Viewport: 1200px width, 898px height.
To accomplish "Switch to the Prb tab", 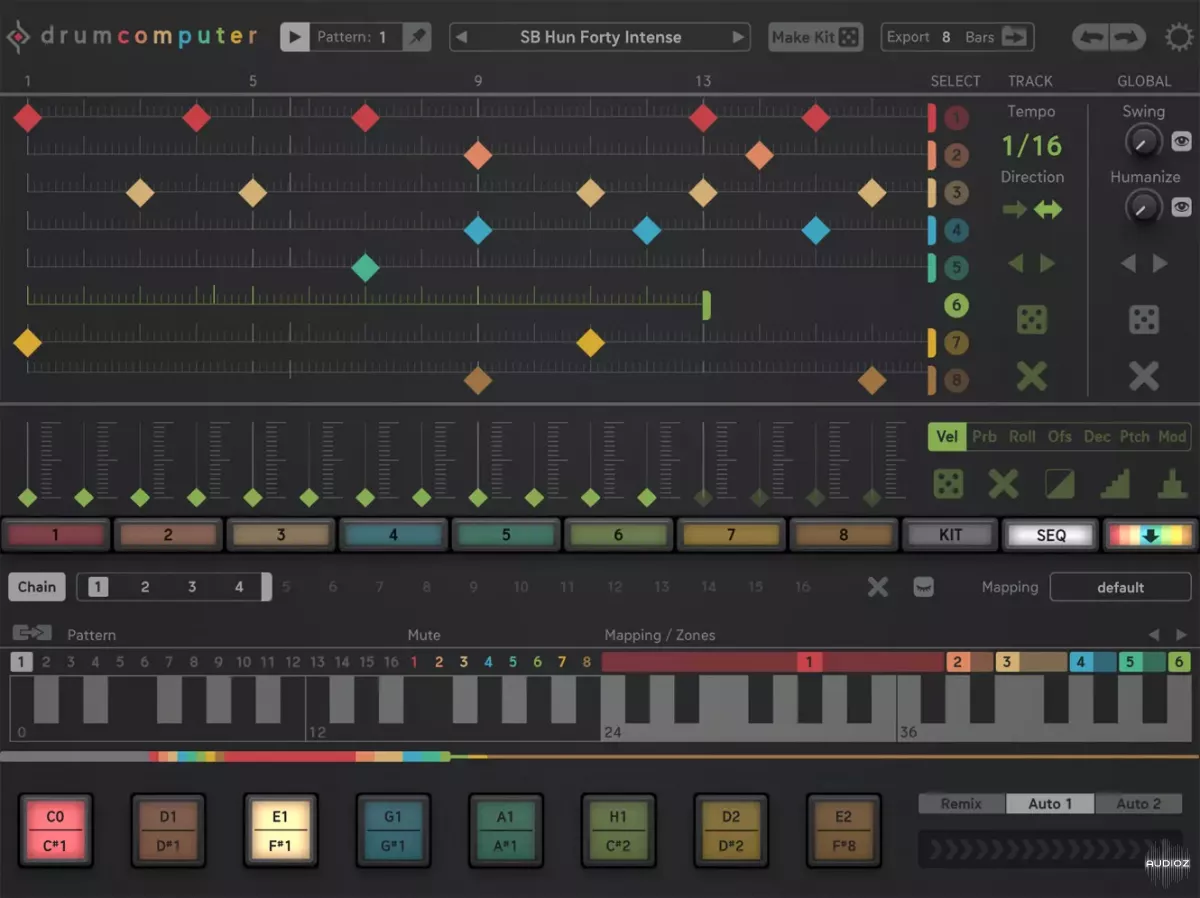I will (984, 436).
